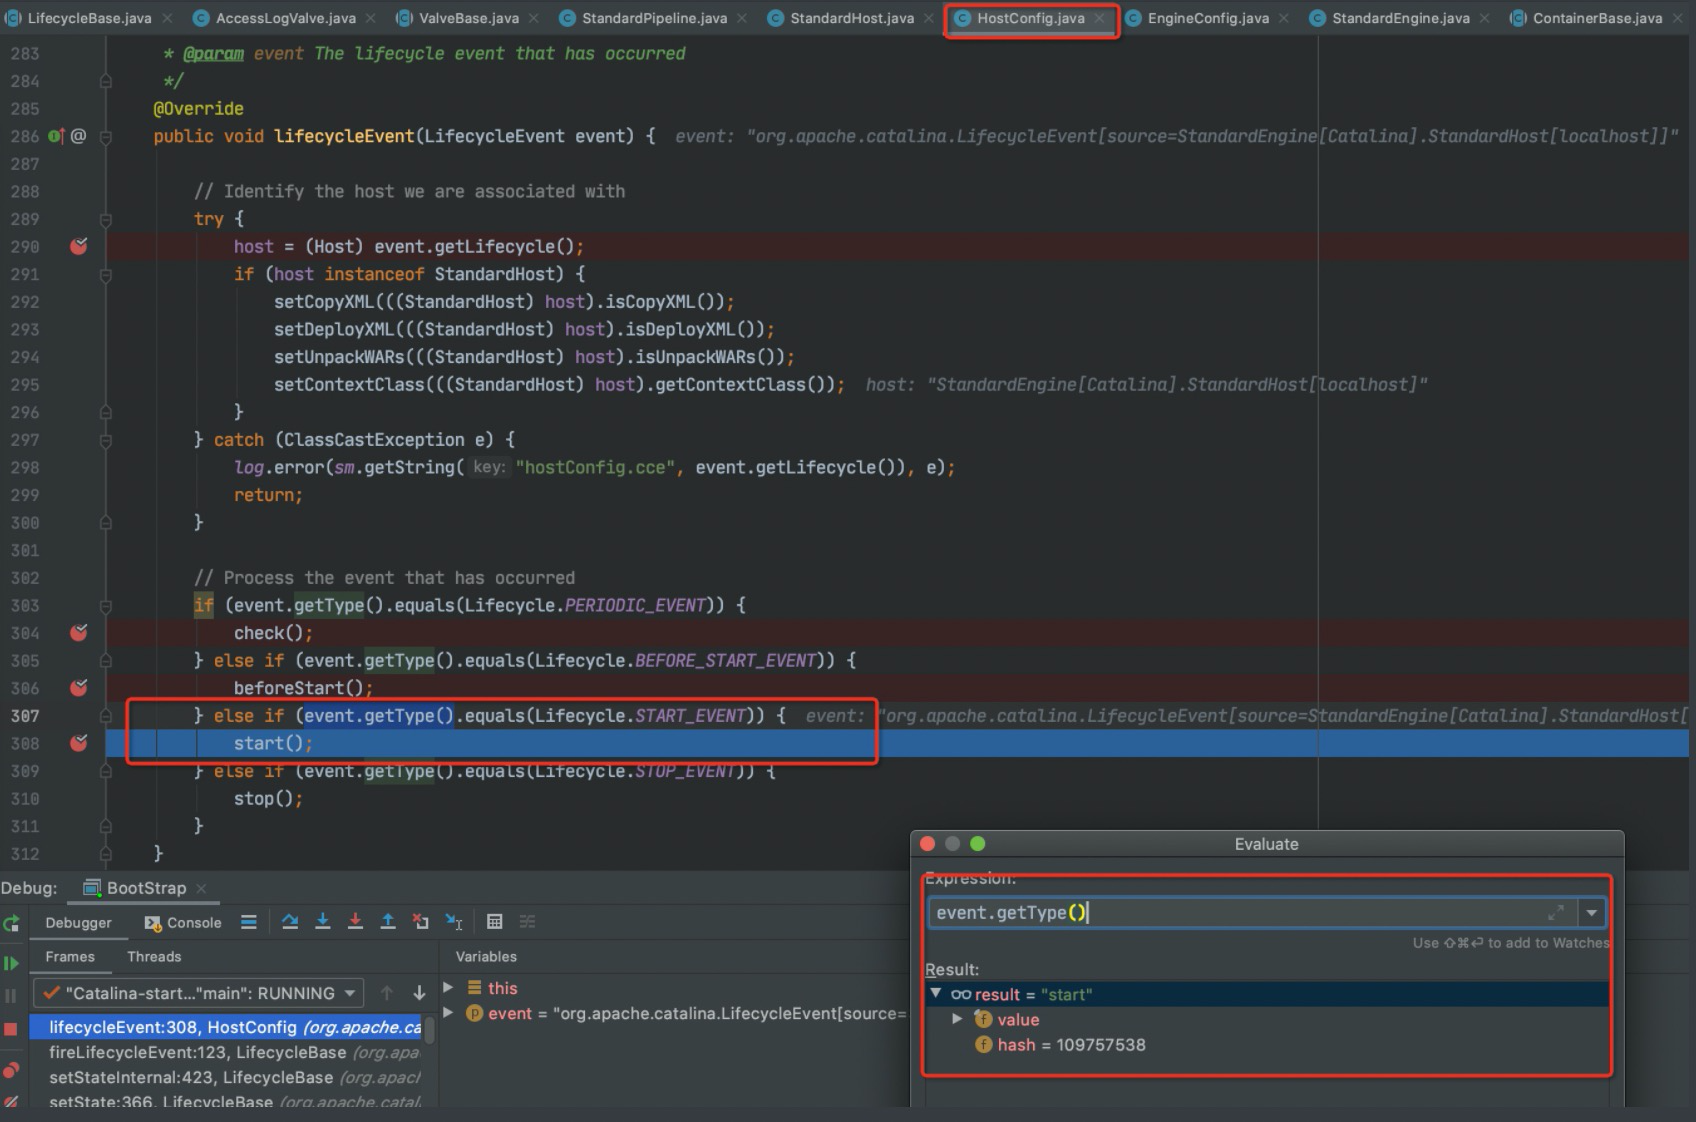Expand the 'event' variable node
This screenshot has height=1122, width=1696.
448,1013
